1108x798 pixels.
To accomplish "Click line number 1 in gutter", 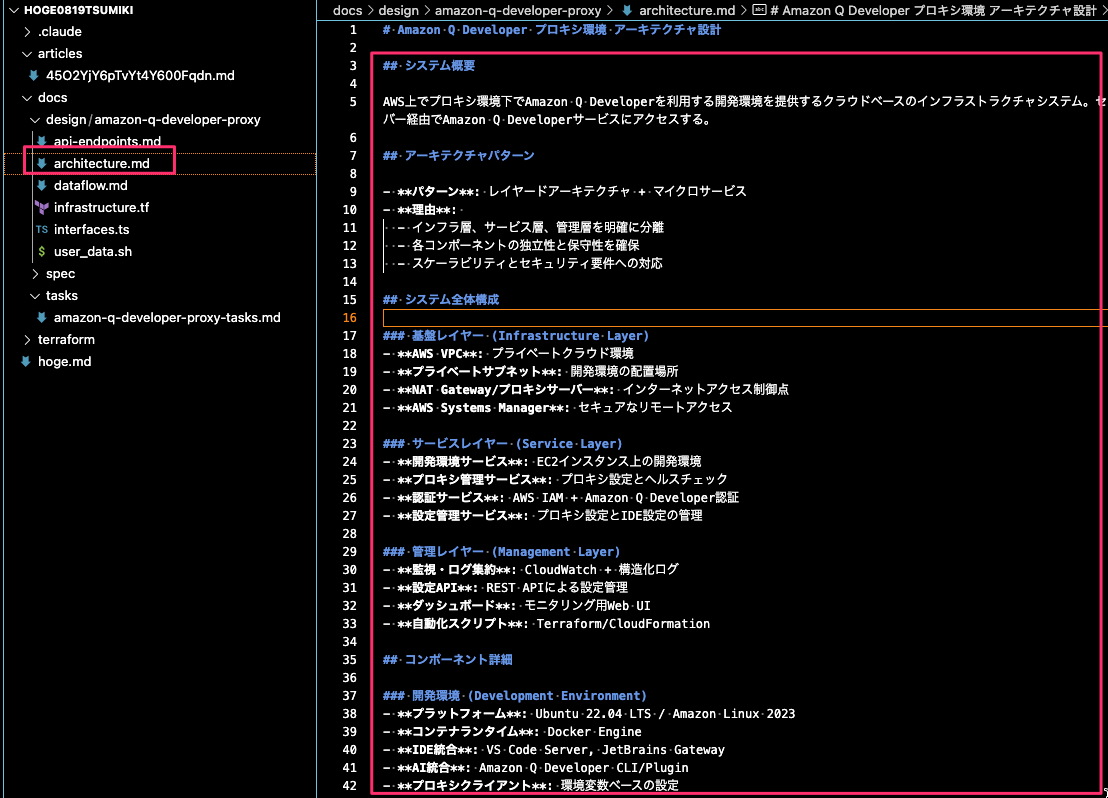I will (x=353, y=30).
